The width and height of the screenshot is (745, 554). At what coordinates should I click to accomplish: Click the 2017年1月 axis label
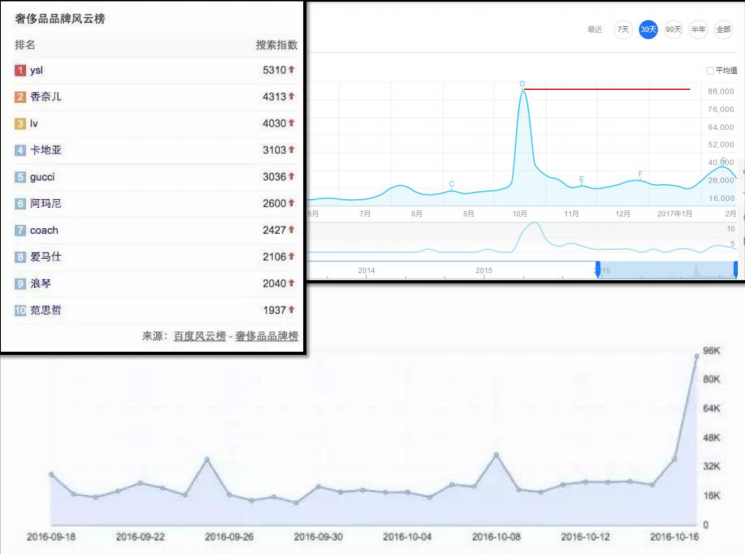[x=674, y=214]
